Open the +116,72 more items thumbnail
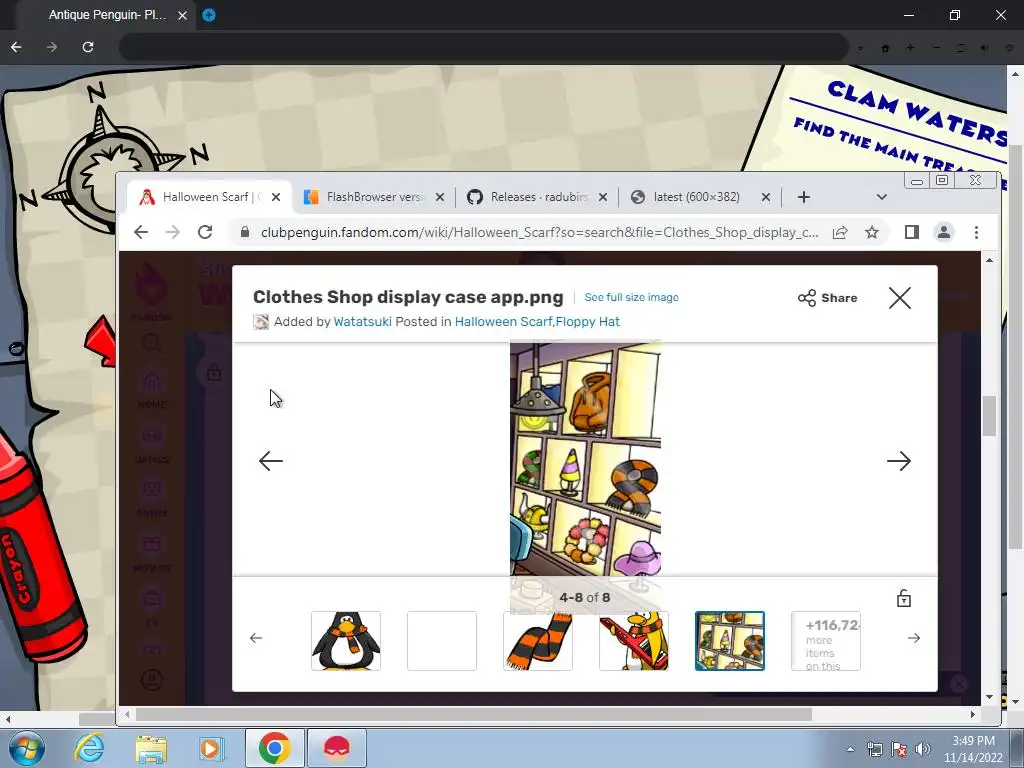The image size is (1024, 768). [826, 641]
